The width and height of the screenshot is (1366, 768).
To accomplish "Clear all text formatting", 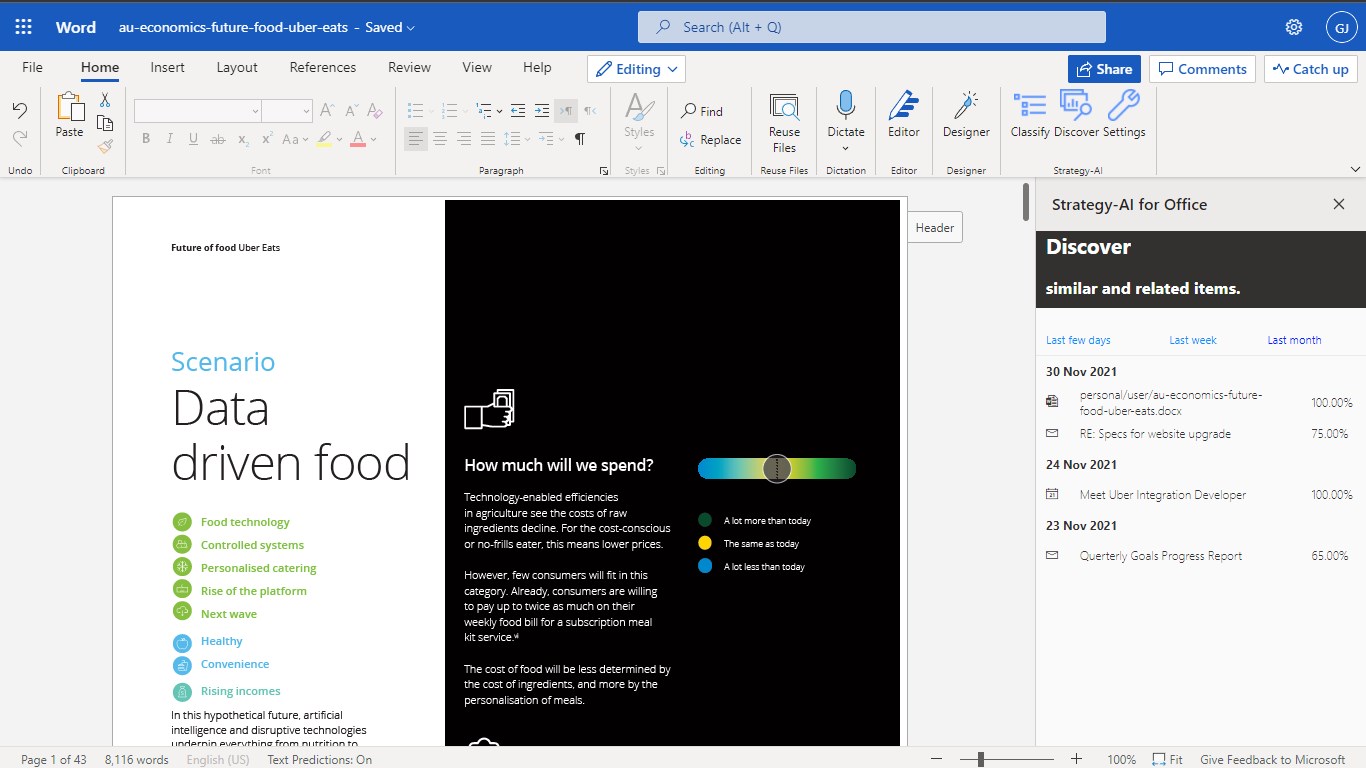I will tap(375, 111).
